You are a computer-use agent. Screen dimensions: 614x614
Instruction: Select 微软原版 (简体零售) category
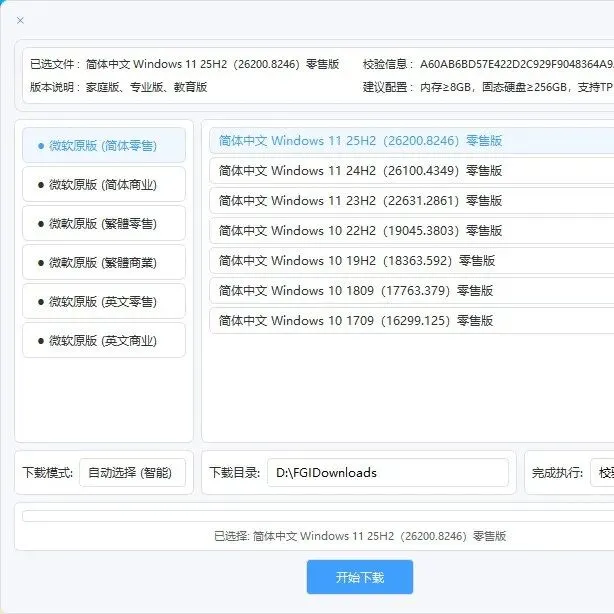(x=104, y=145)
